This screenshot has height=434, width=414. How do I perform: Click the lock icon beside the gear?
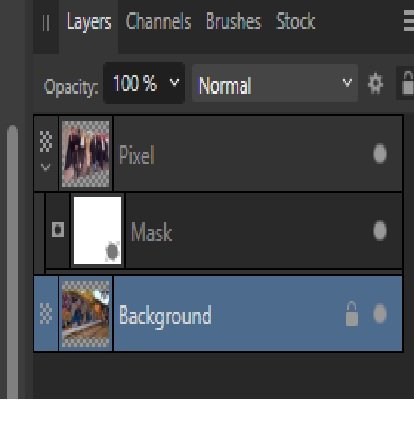pyautogui.click(x=407, y=83)
